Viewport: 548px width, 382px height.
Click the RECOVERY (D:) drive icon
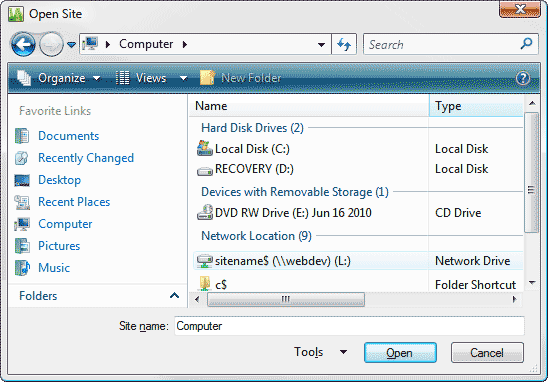[205, 171]
